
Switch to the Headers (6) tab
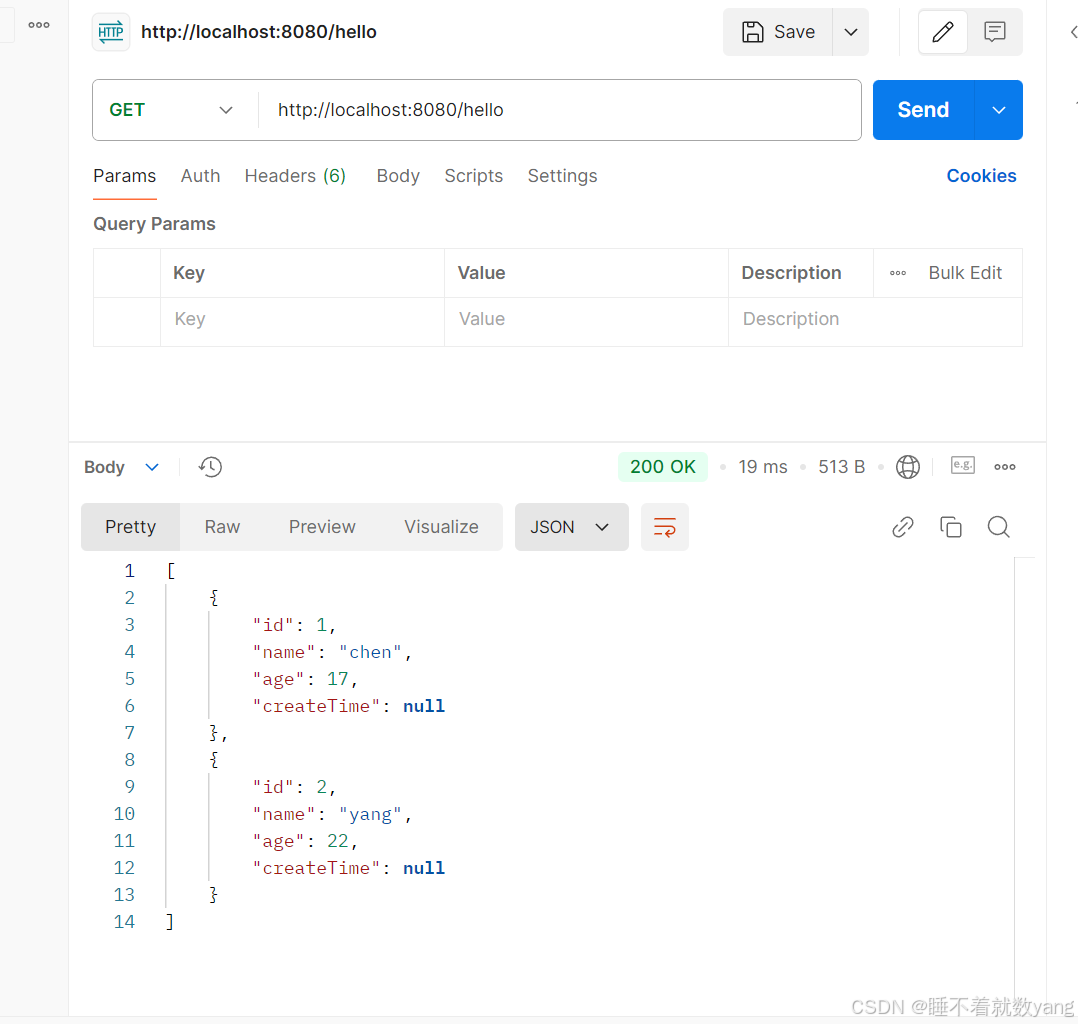[x=294, y=175]
